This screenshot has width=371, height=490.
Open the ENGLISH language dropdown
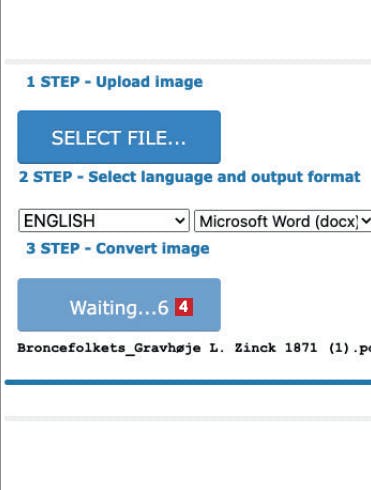coord(104,220)
